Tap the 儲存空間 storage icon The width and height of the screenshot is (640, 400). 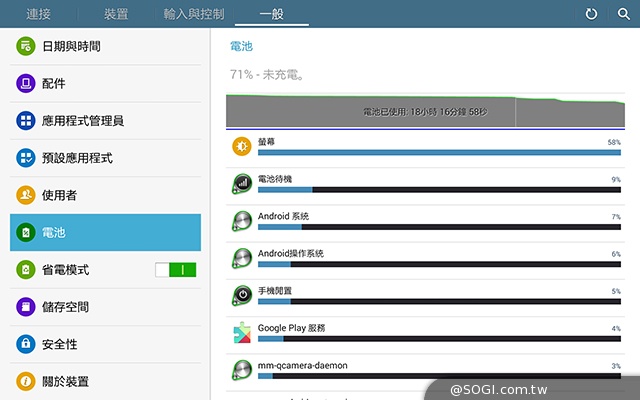tap(26, 307)
